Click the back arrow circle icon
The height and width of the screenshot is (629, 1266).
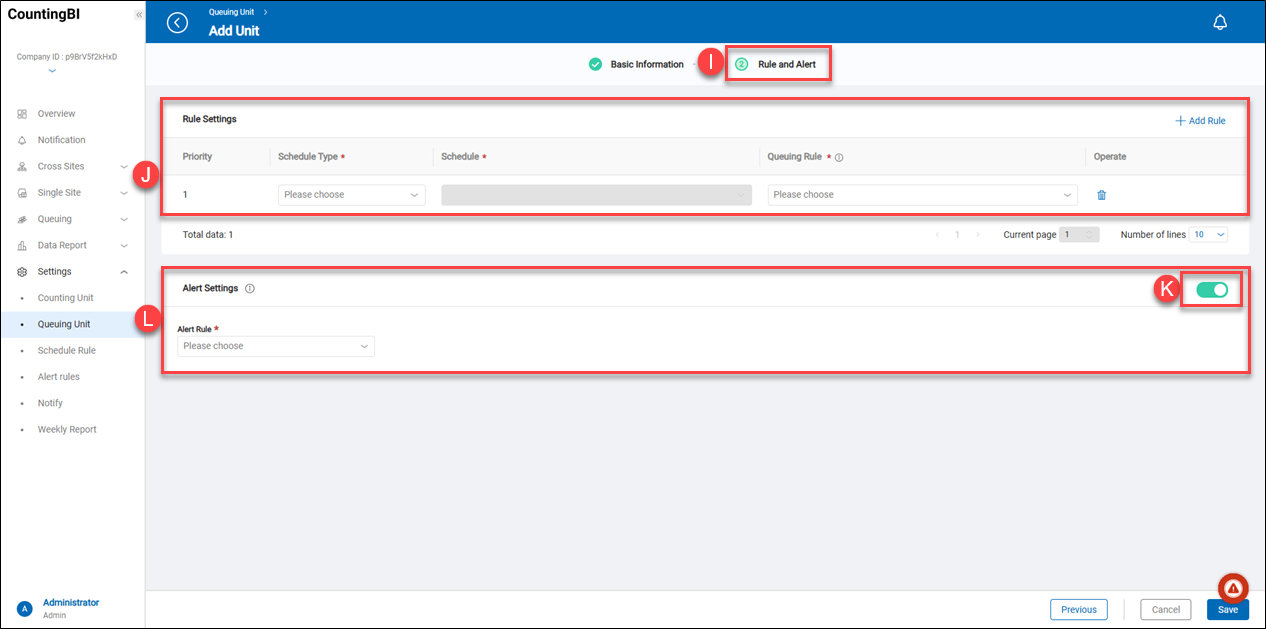click(x=177, y=23)
